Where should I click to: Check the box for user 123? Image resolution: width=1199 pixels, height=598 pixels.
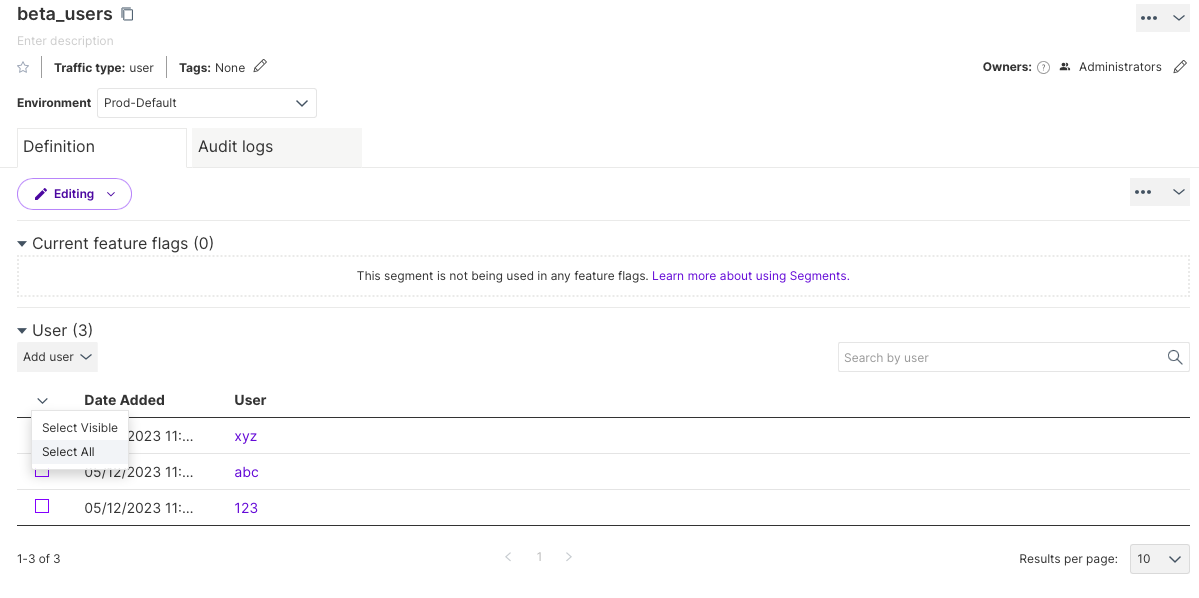click(x=42, y=507)
